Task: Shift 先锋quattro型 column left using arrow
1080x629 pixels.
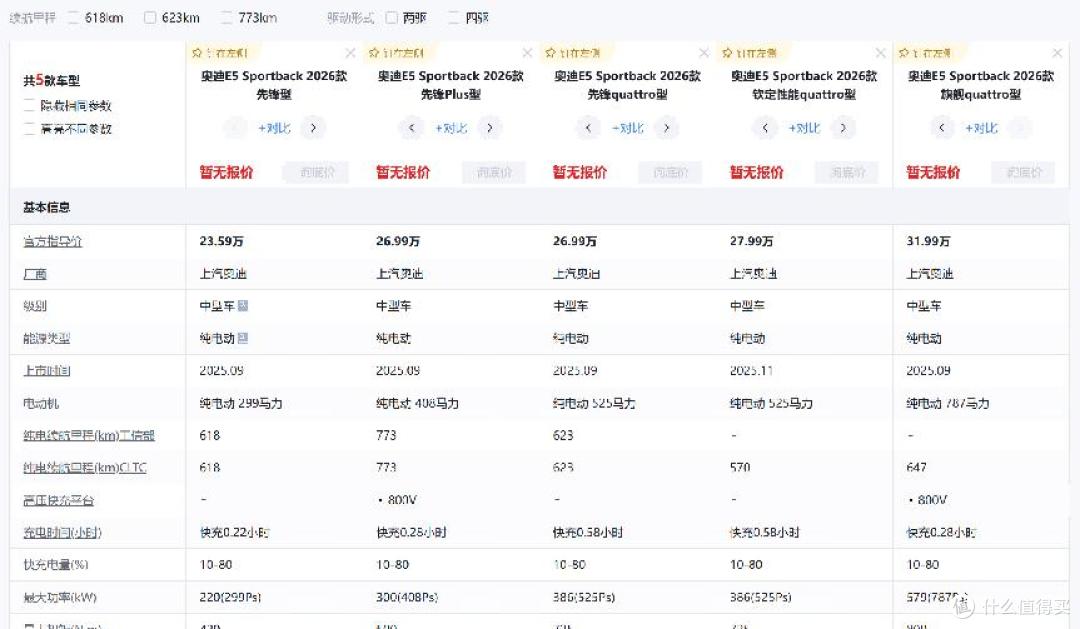Action: 588,127
